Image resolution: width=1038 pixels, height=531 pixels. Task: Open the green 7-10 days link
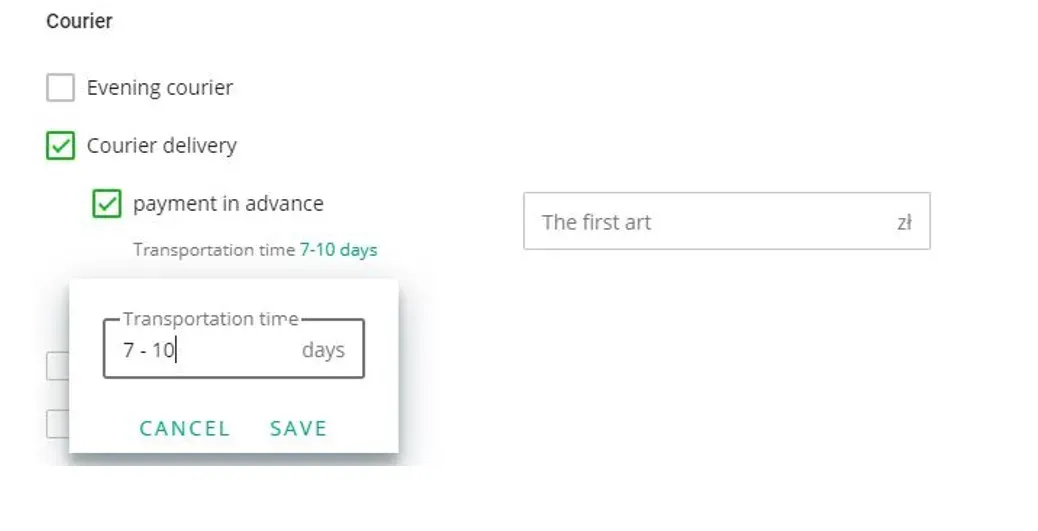point(338,250)
